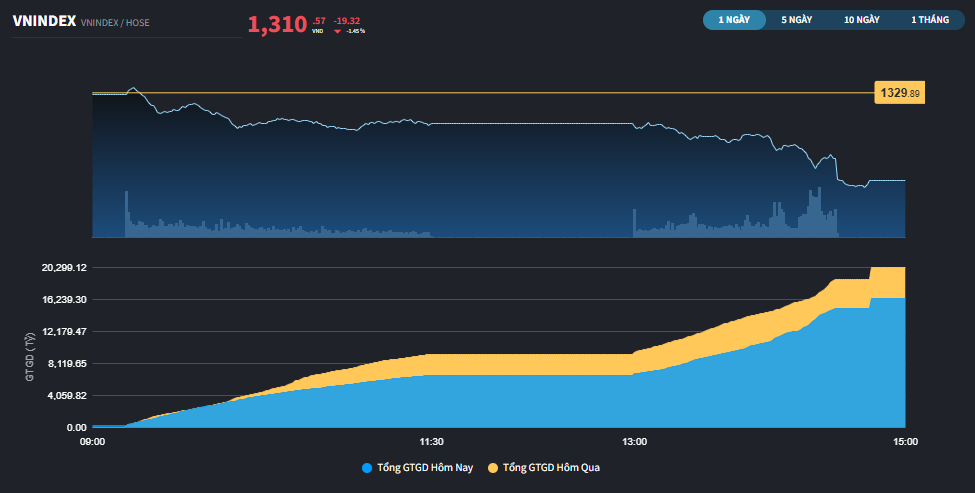Switch to the 5 NGÀY time range
Screen dimensions: 975x493
796,19
